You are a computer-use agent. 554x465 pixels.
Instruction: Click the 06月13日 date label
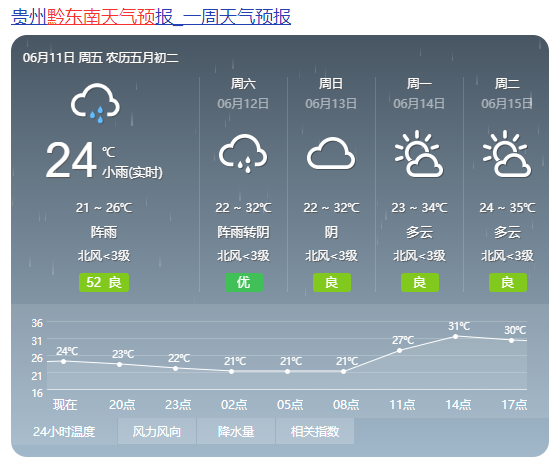click(x=331, y=104)
